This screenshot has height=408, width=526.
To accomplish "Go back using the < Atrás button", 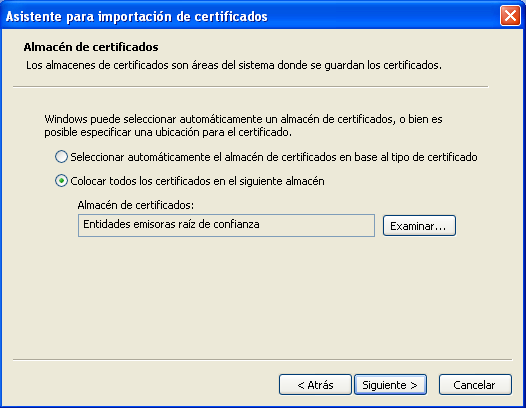I will coord(315,385).
